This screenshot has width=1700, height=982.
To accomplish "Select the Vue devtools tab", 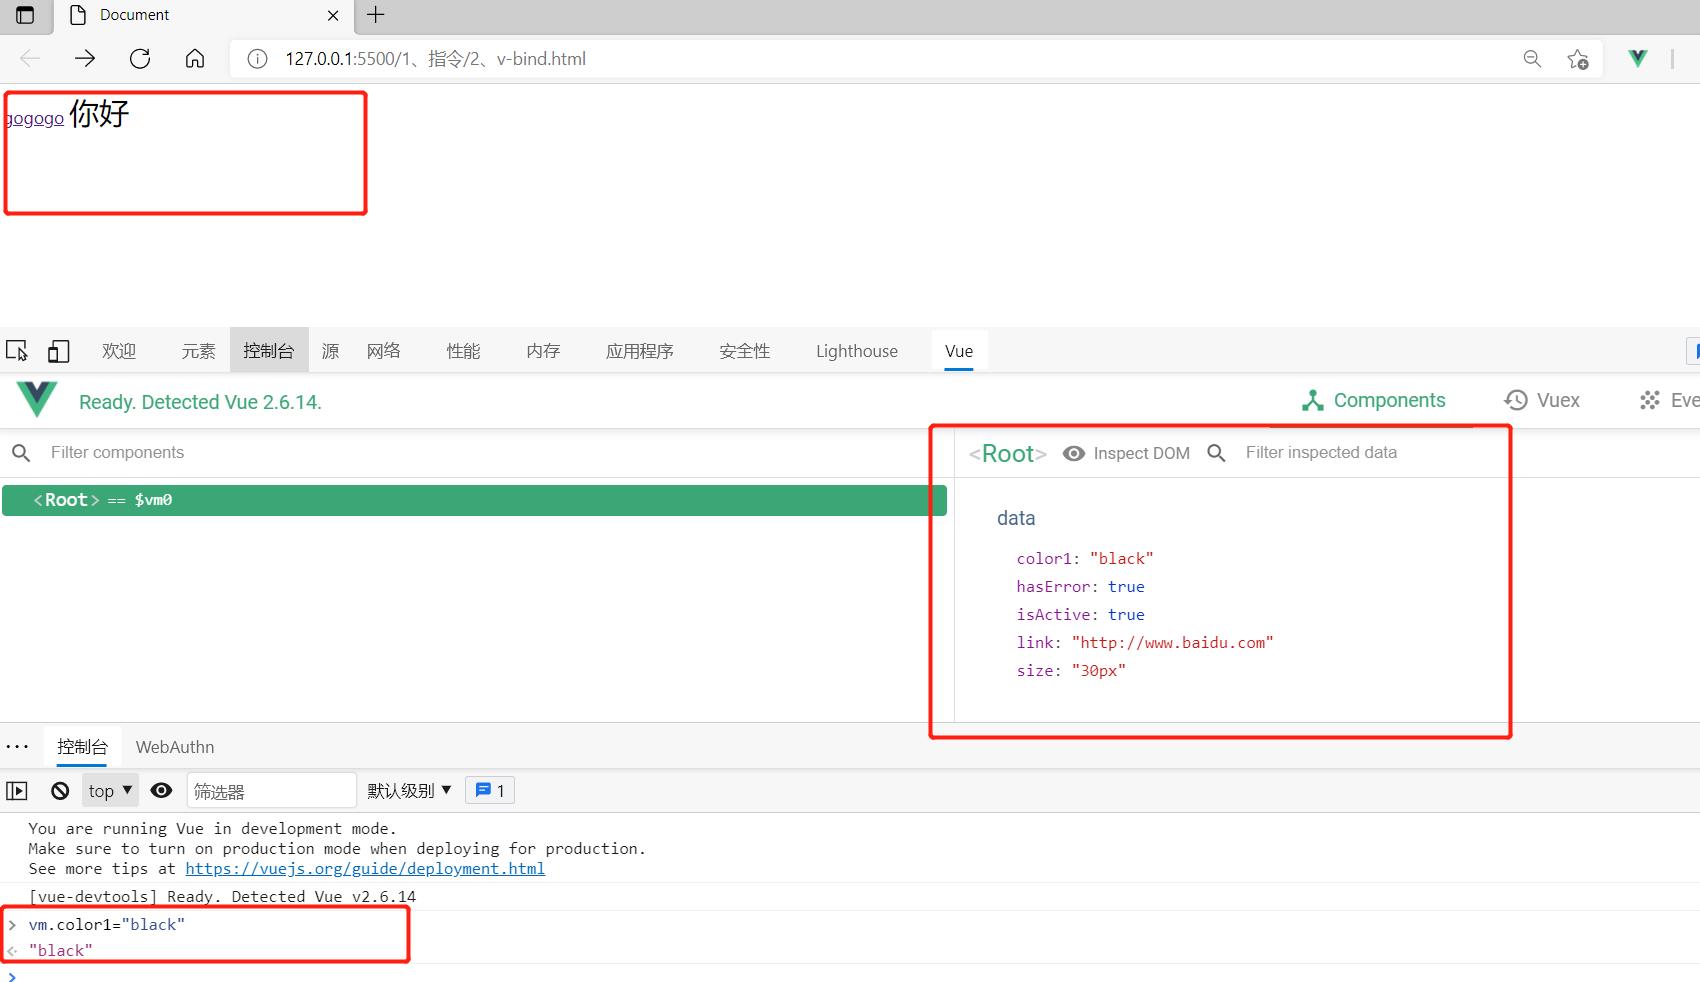I will (959, 351).
